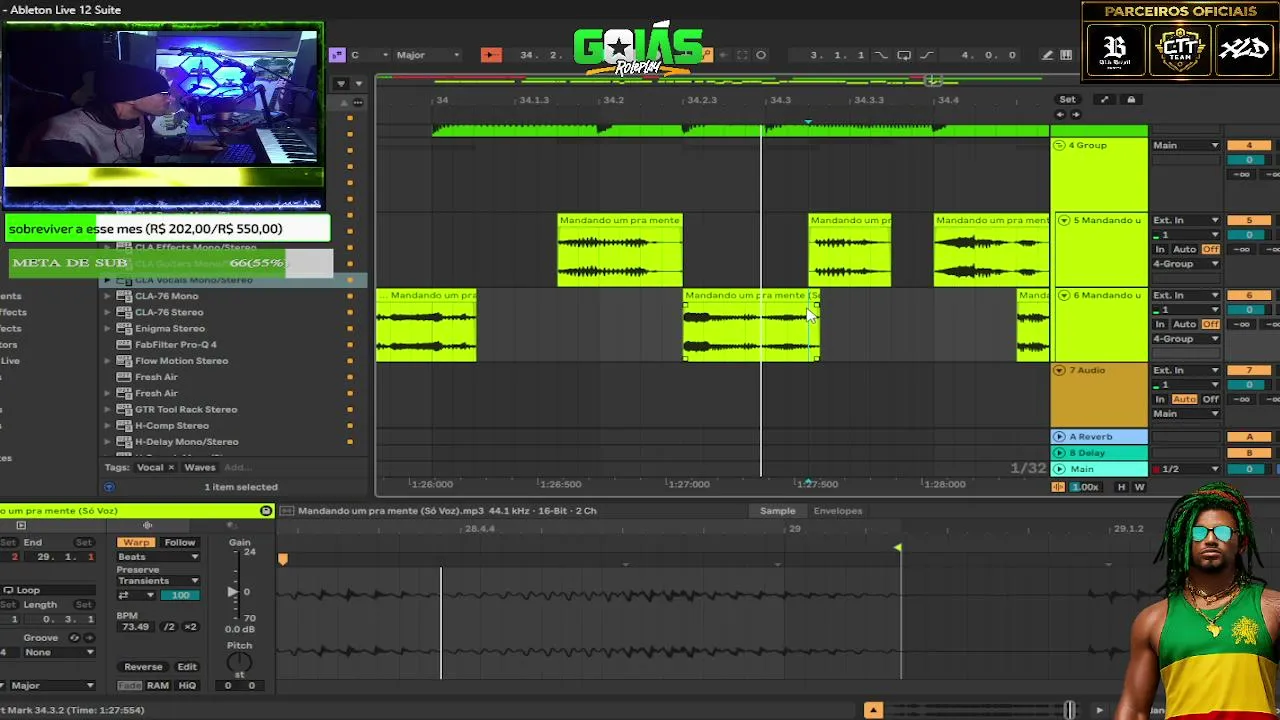Click the Reverse button
Image resolution: width=1280 pixels, height=720 pixels.
[143, 667]
